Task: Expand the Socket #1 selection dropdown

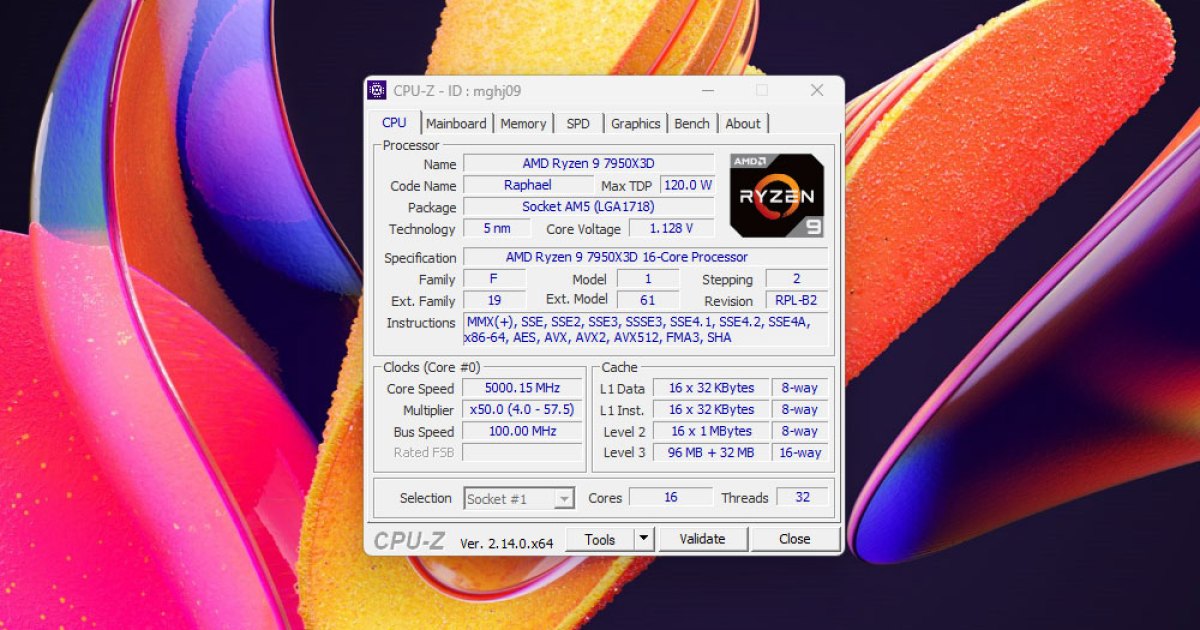Action: 564,499
